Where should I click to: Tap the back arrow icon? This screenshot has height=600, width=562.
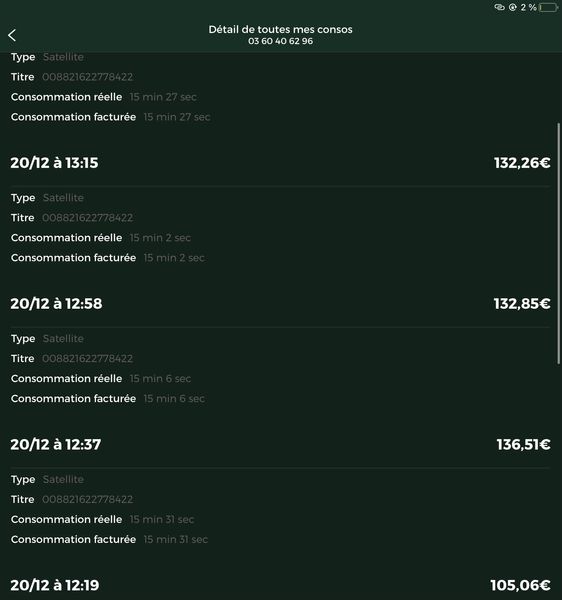[x=12, y=35]
